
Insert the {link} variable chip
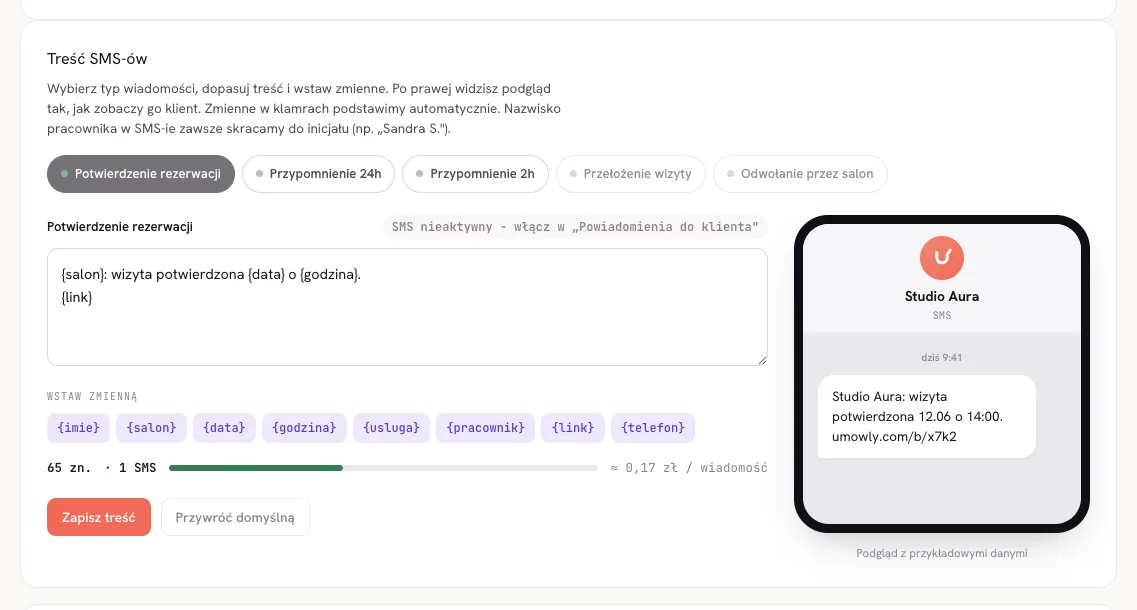point(573,428)
